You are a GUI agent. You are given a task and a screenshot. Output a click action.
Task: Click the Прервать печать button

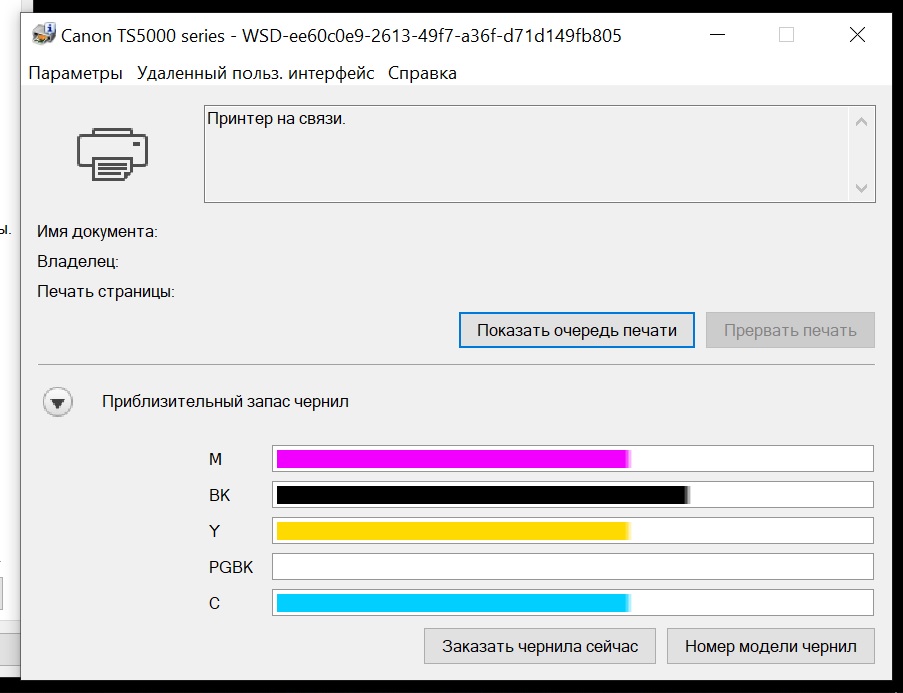click(790, 330)
